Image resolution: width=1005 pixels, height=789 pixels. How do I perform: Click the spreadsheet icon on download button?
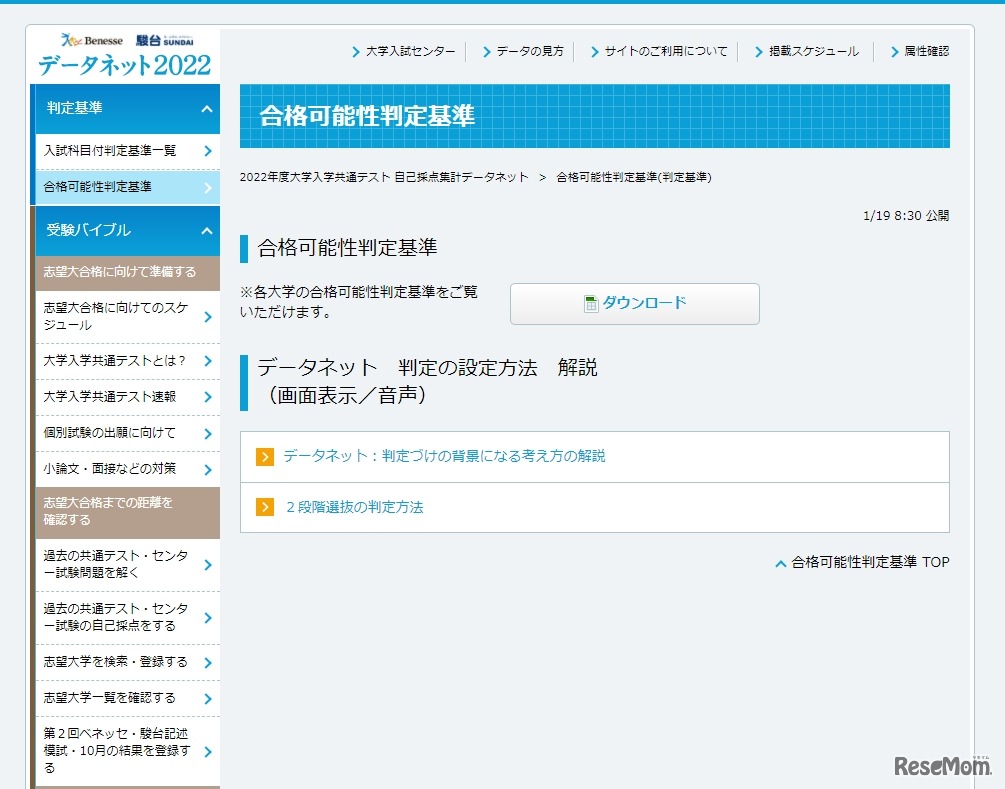click(x=591, y=304)
